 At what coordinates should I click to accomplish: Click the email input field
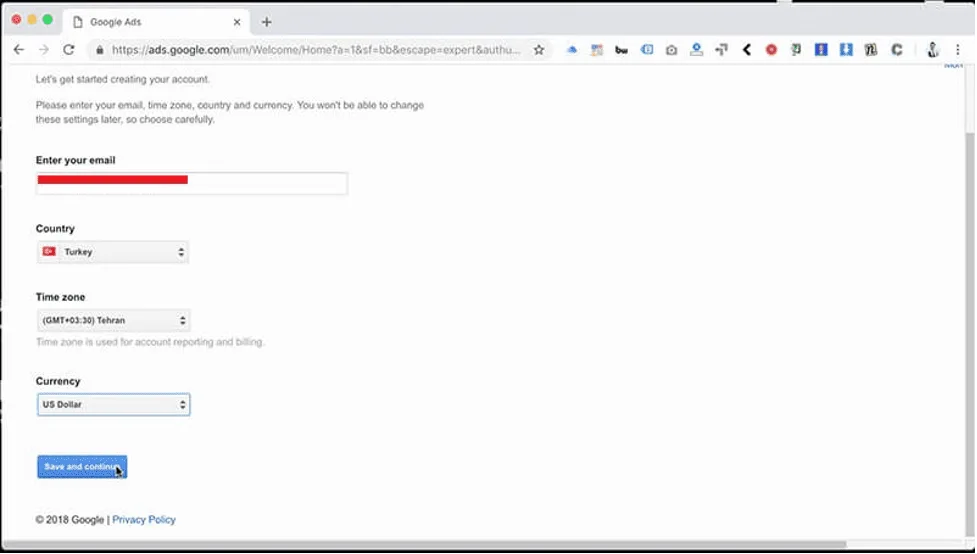click(x=192, y=183)
